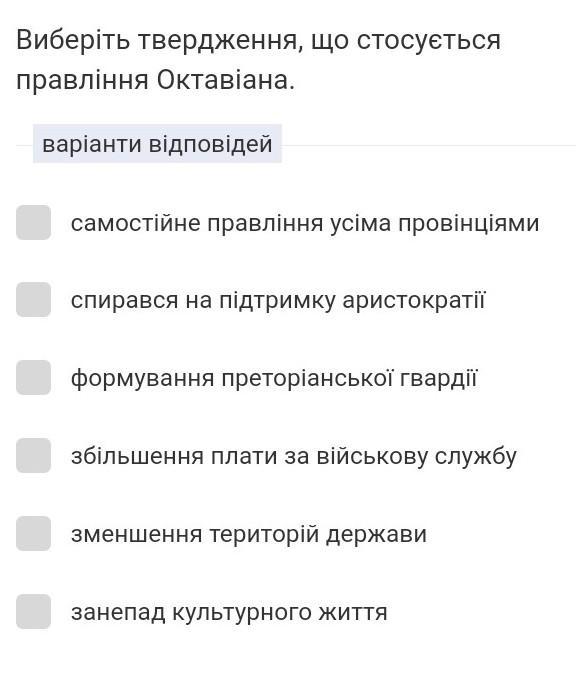Check the box beside 'спирався на підтримку аристократії'

[x=34, y=300]
